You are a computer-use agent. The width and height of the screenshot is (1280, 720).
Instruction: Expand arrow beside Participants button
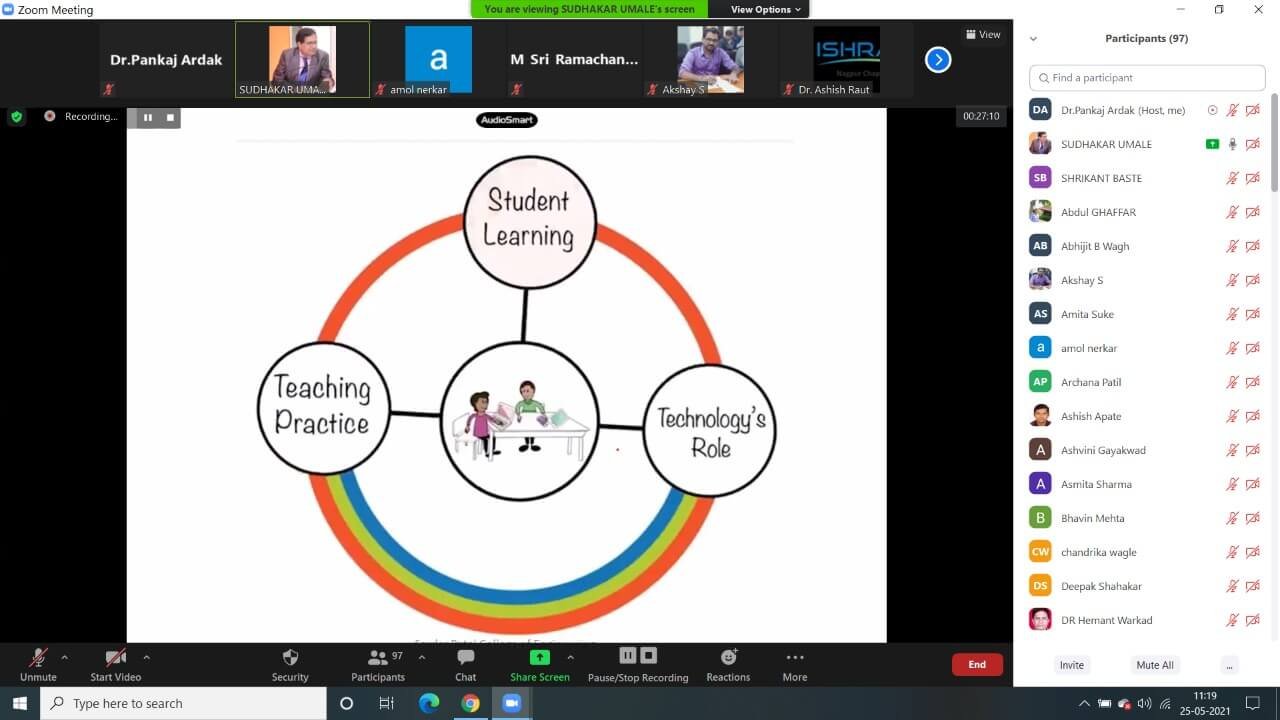click(x=421, y=657)
